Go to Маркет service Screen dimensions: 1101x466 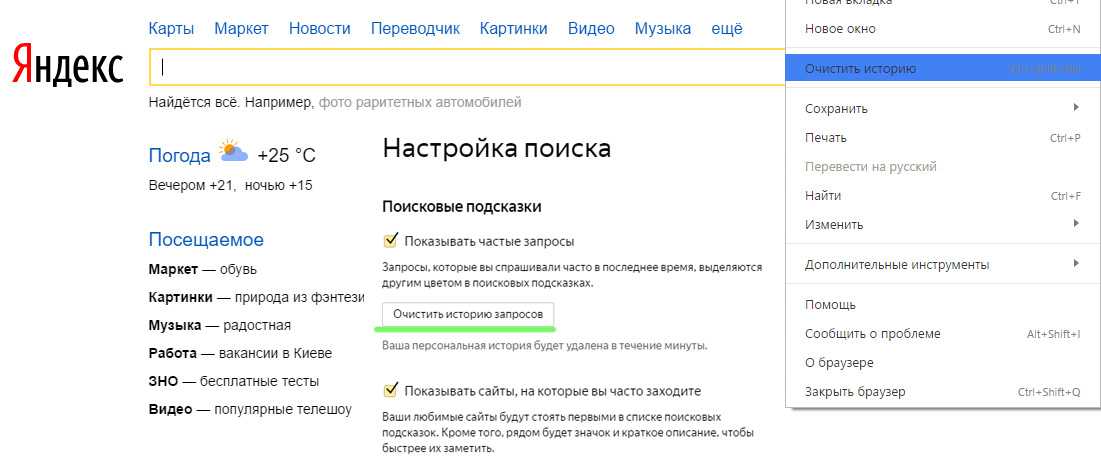[242, 29]
